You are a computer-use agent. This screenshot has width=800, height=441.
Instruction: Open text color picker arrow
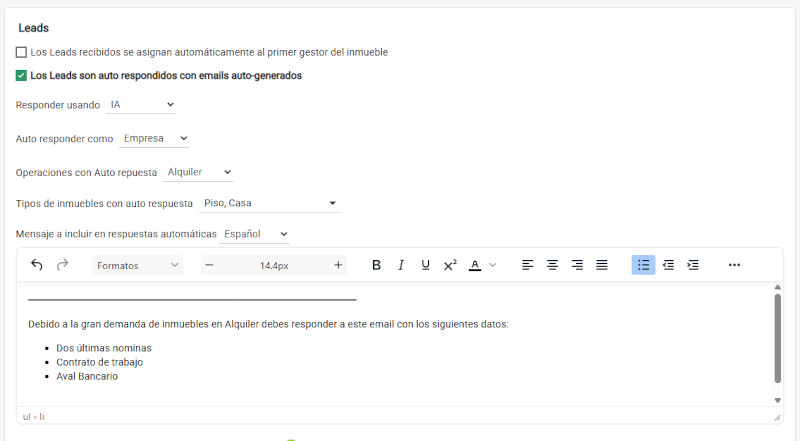pos(493,265)
